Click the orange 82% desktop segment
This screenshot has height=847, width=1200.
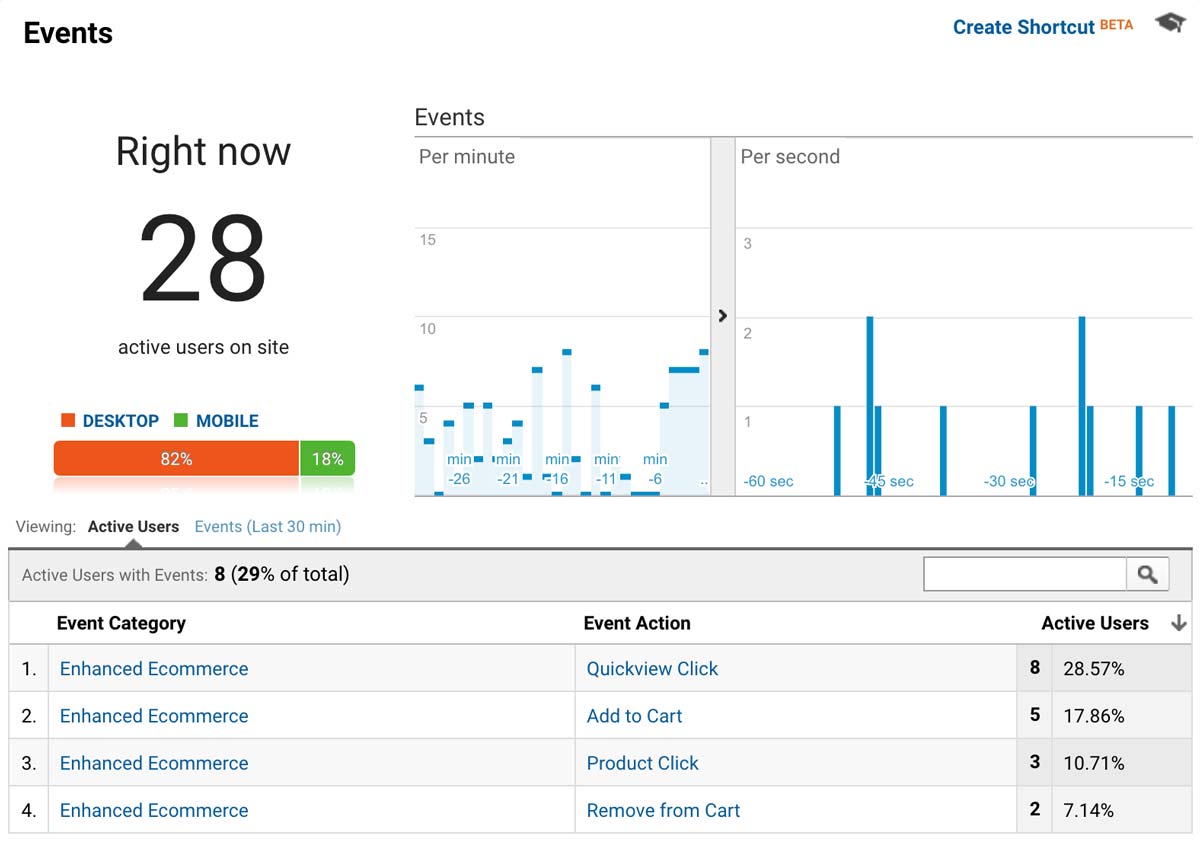(x=176, y=458)
